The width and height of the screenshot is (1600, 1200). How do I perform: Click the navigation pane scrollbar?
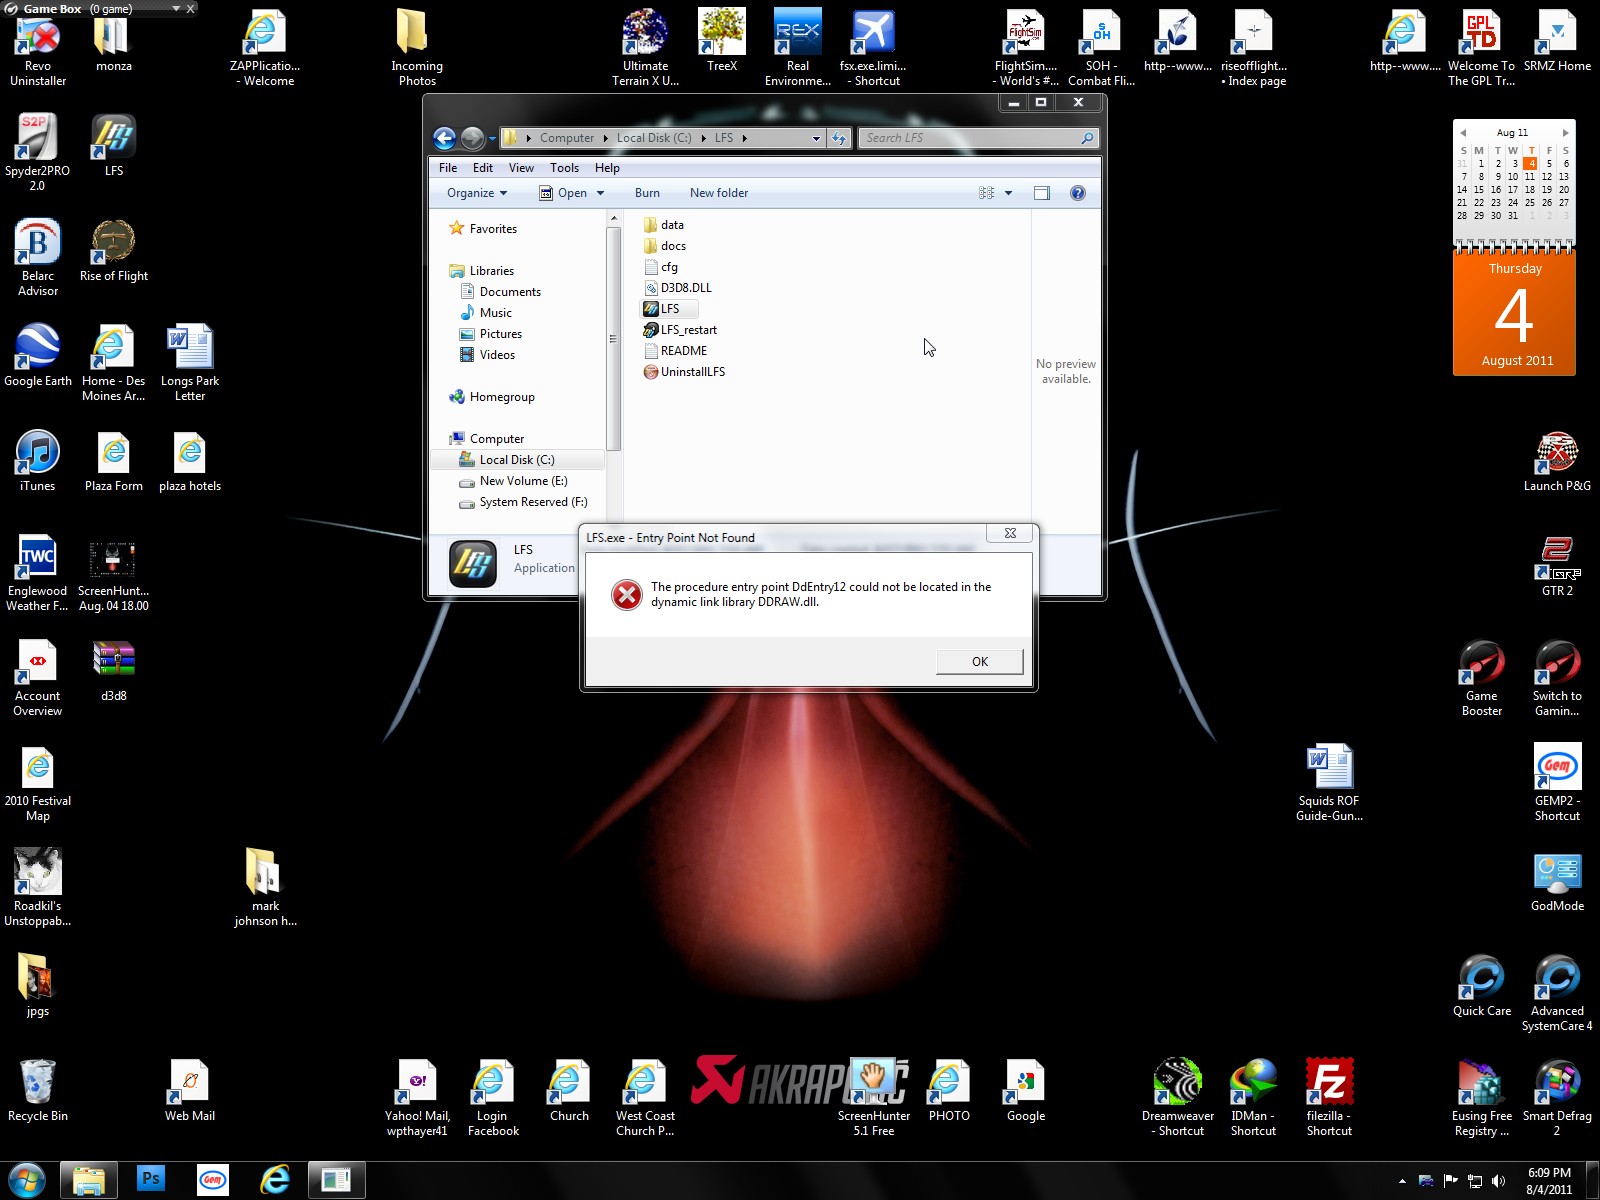coord(614,339)
